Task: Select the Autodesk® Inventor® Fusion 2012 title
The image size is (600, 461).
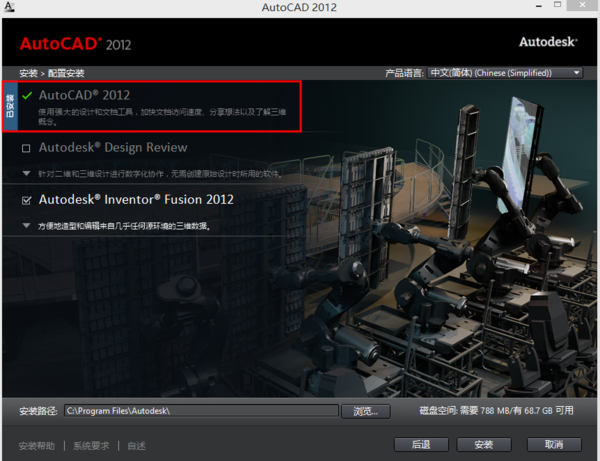Action: [x=136, y=199]
